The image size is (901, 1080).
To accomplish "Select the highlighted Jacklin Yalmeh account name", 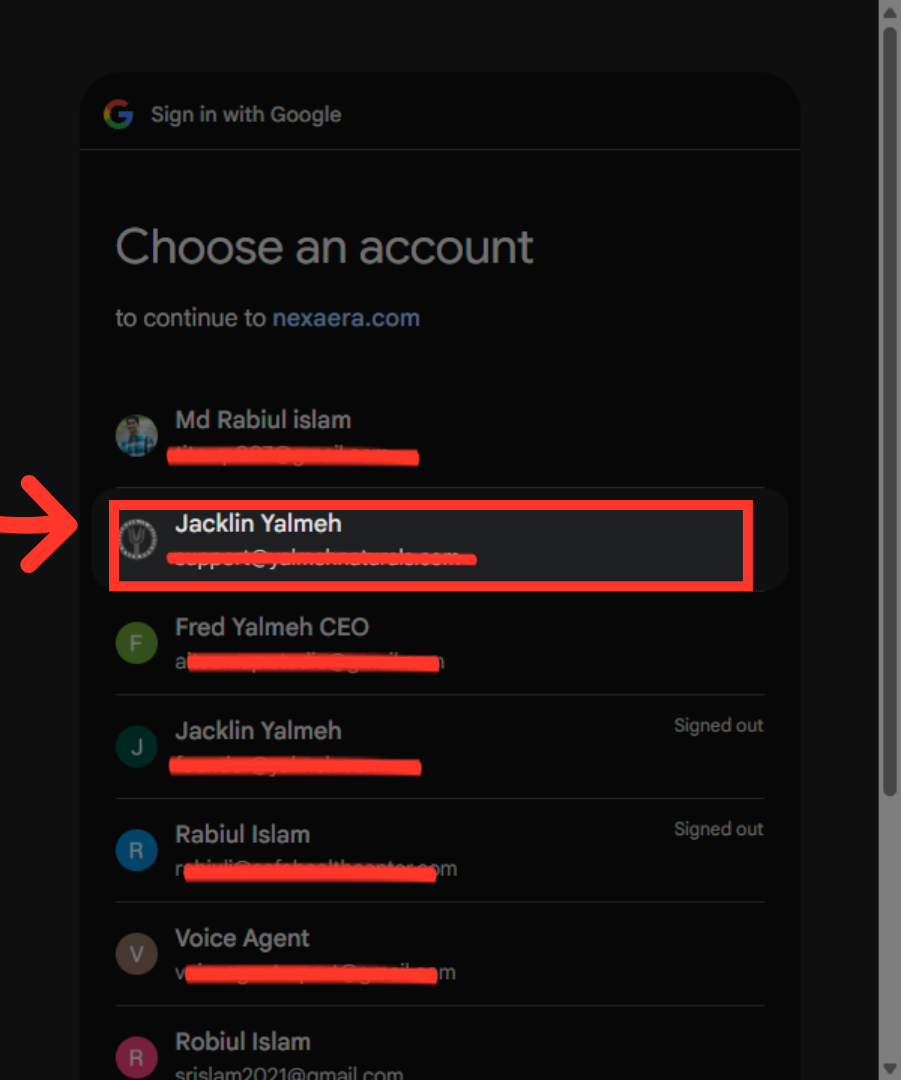I will point(258,523).
